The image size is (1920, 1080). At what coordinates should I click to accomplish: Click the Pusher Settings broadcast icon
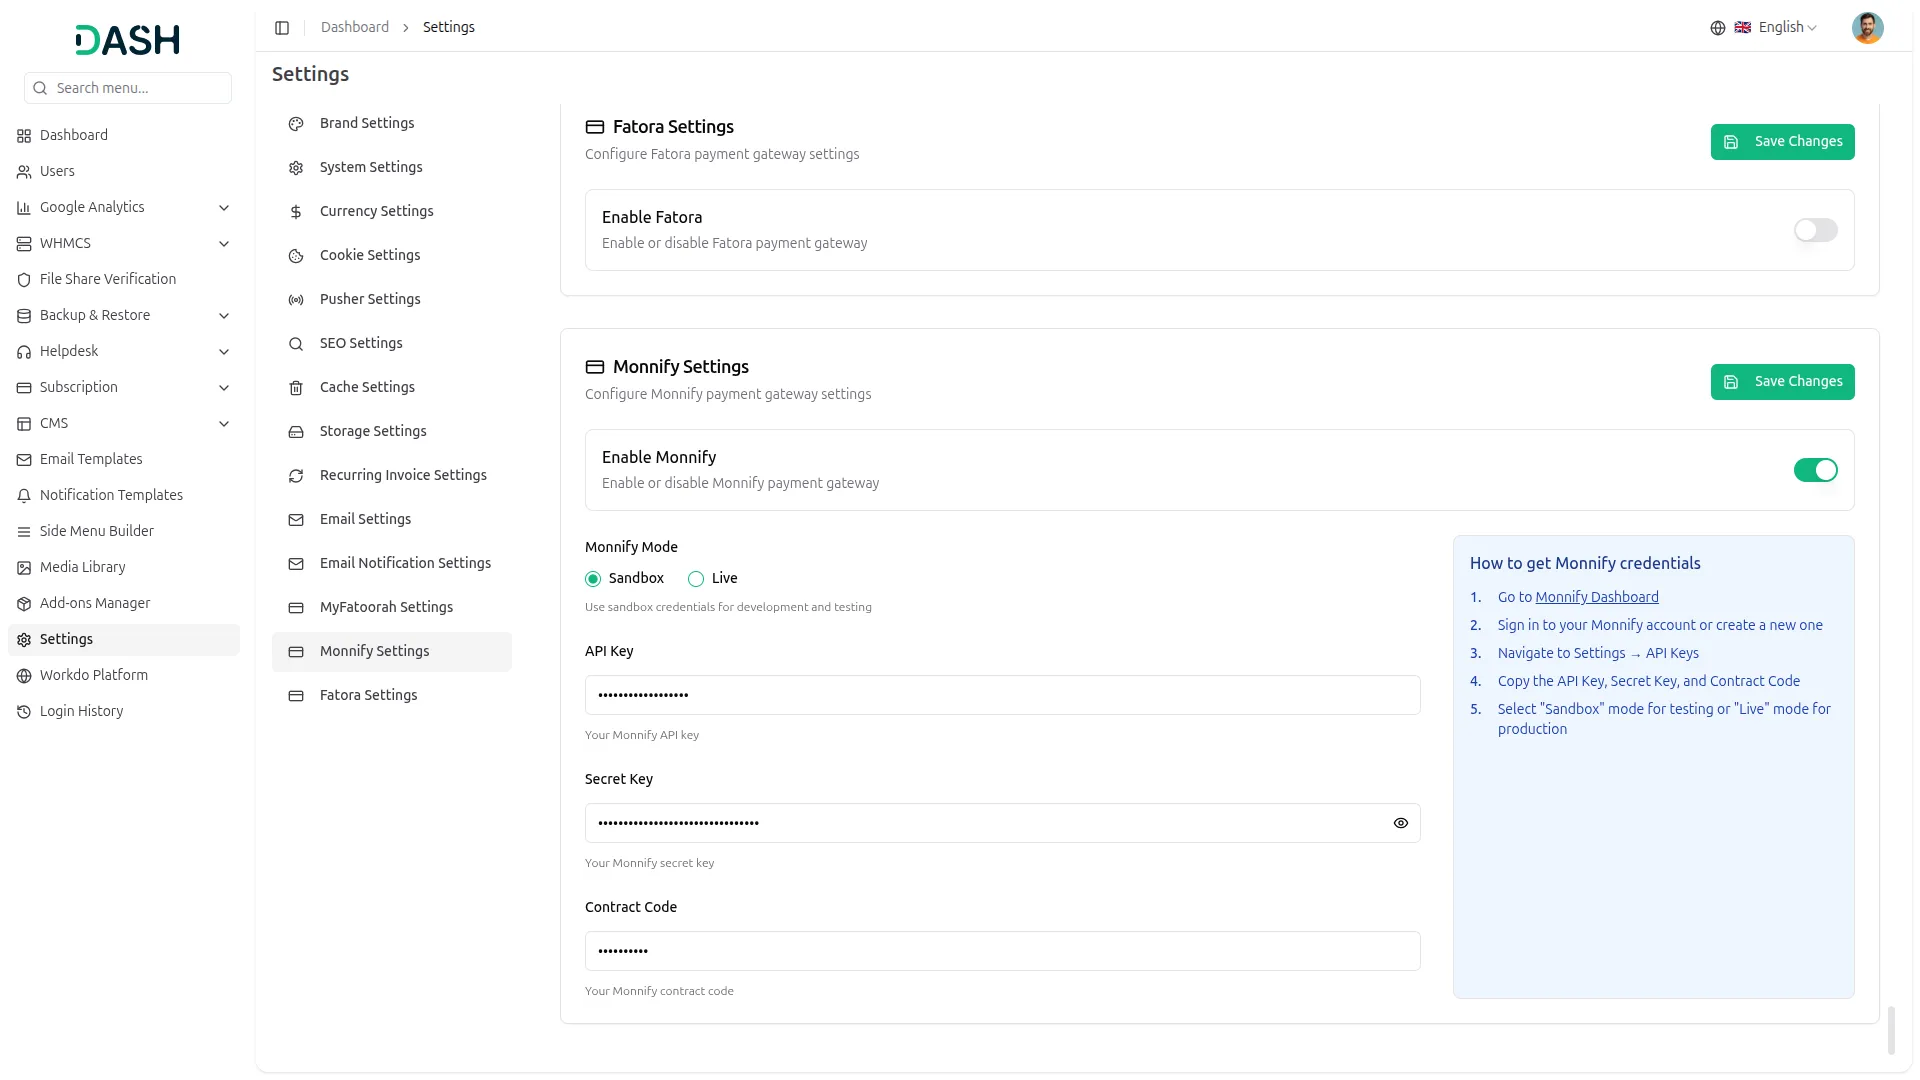(x=296, y=300)
